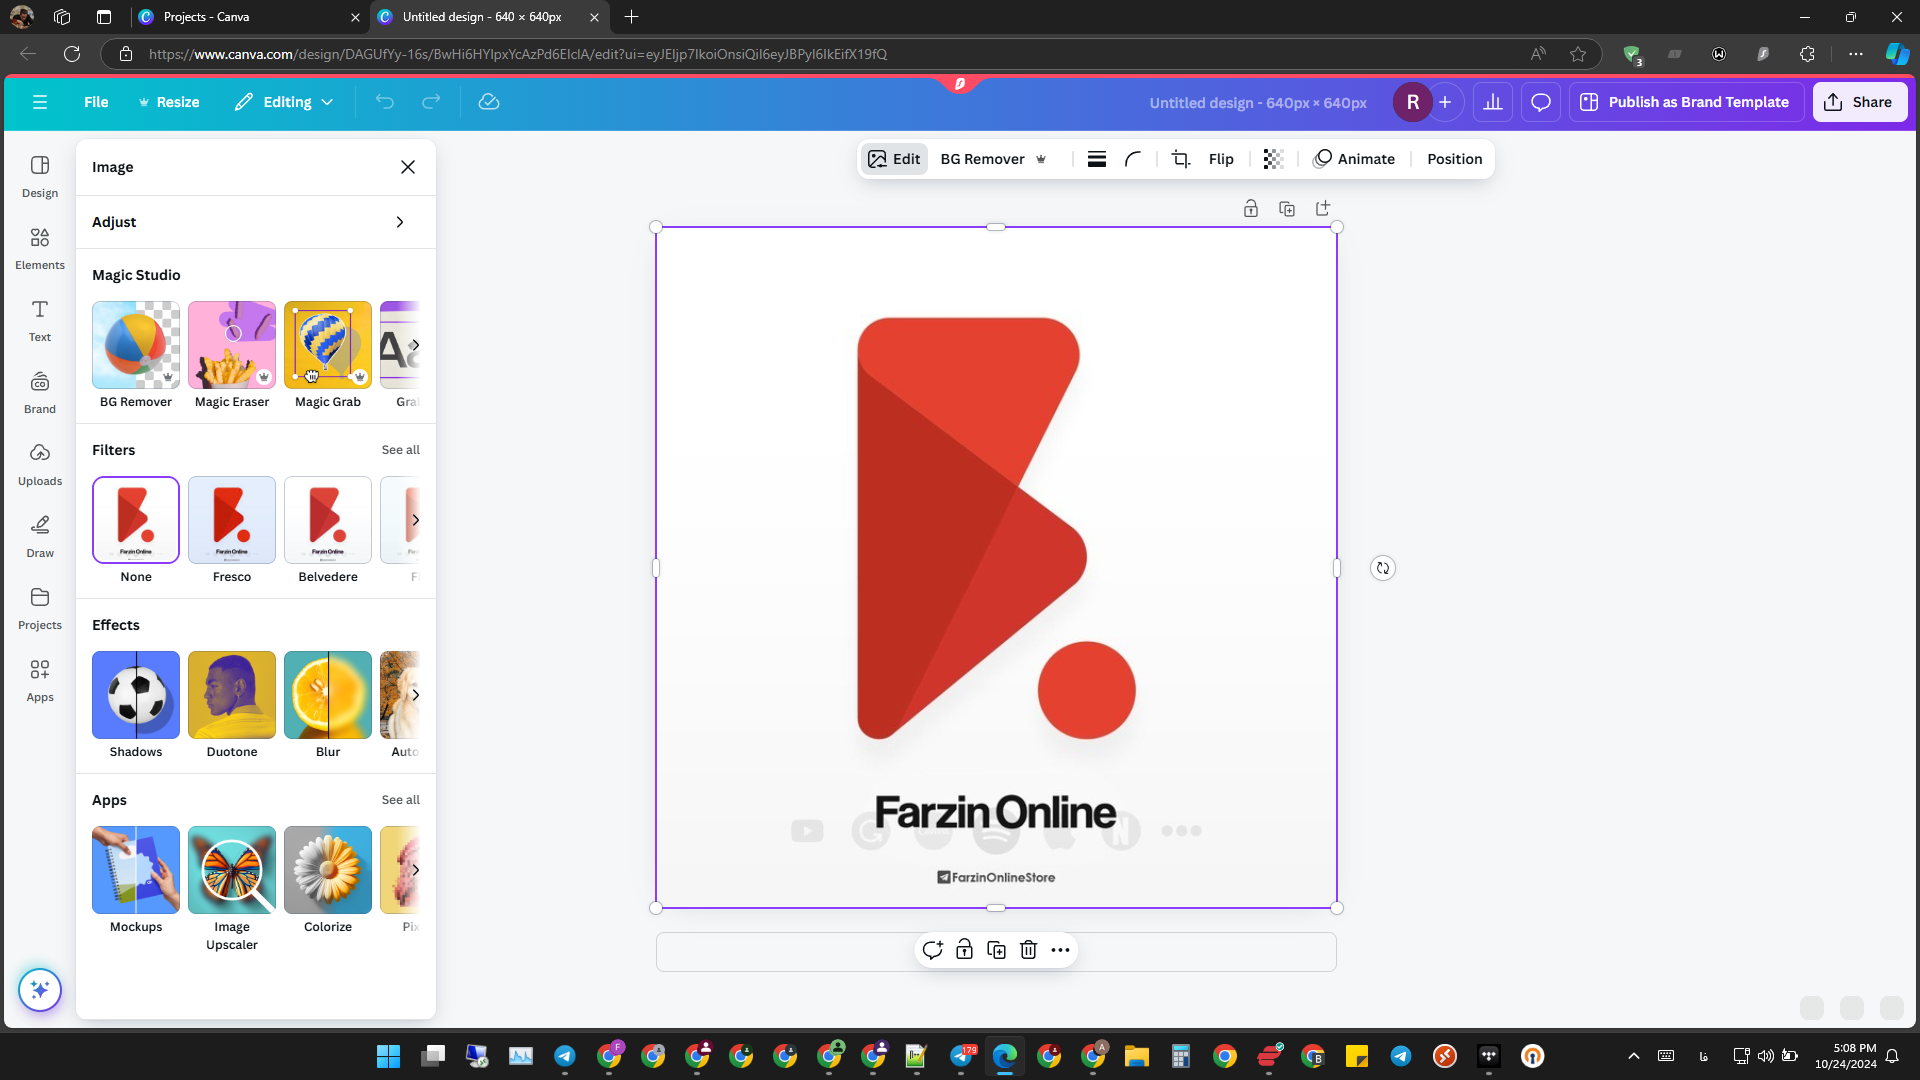
Task: Duplicate the page with top icon
Action: click(1287, 208)
